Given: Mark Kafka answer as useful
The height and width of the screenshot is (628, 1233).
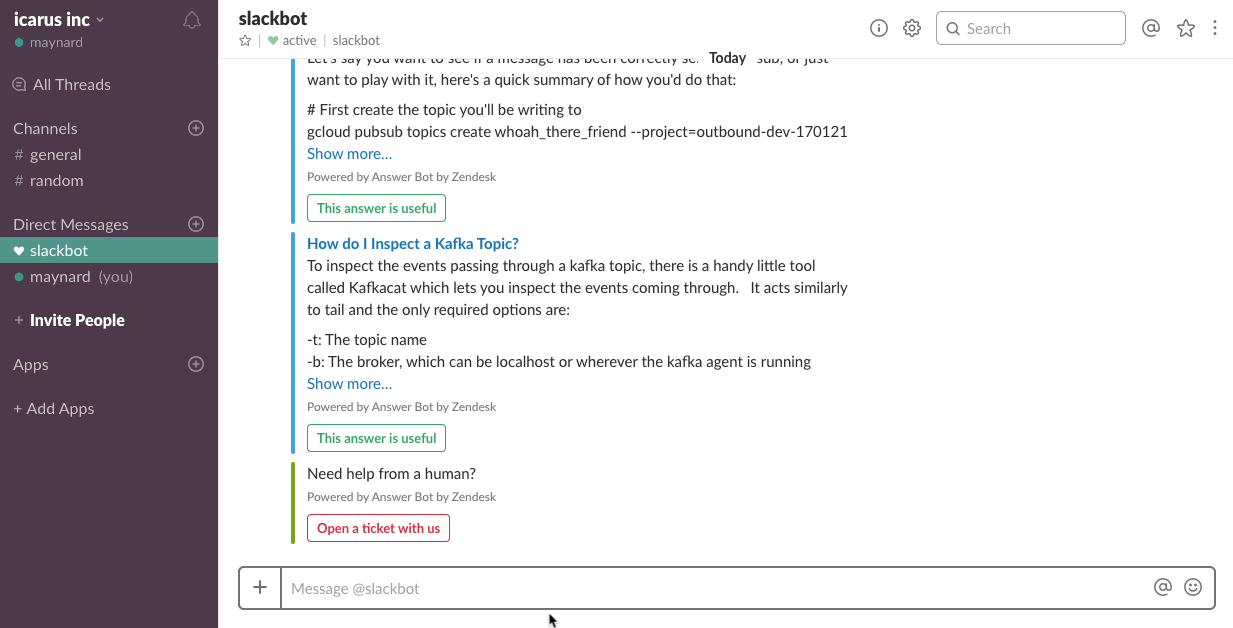Looking at the screenshot, I should point(376,438).
